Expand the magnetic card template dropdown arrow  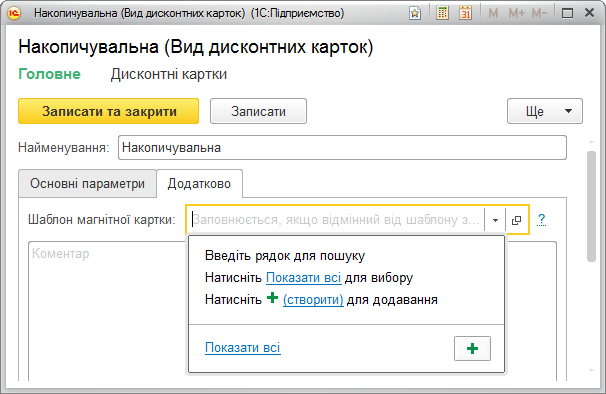[495, 220]
